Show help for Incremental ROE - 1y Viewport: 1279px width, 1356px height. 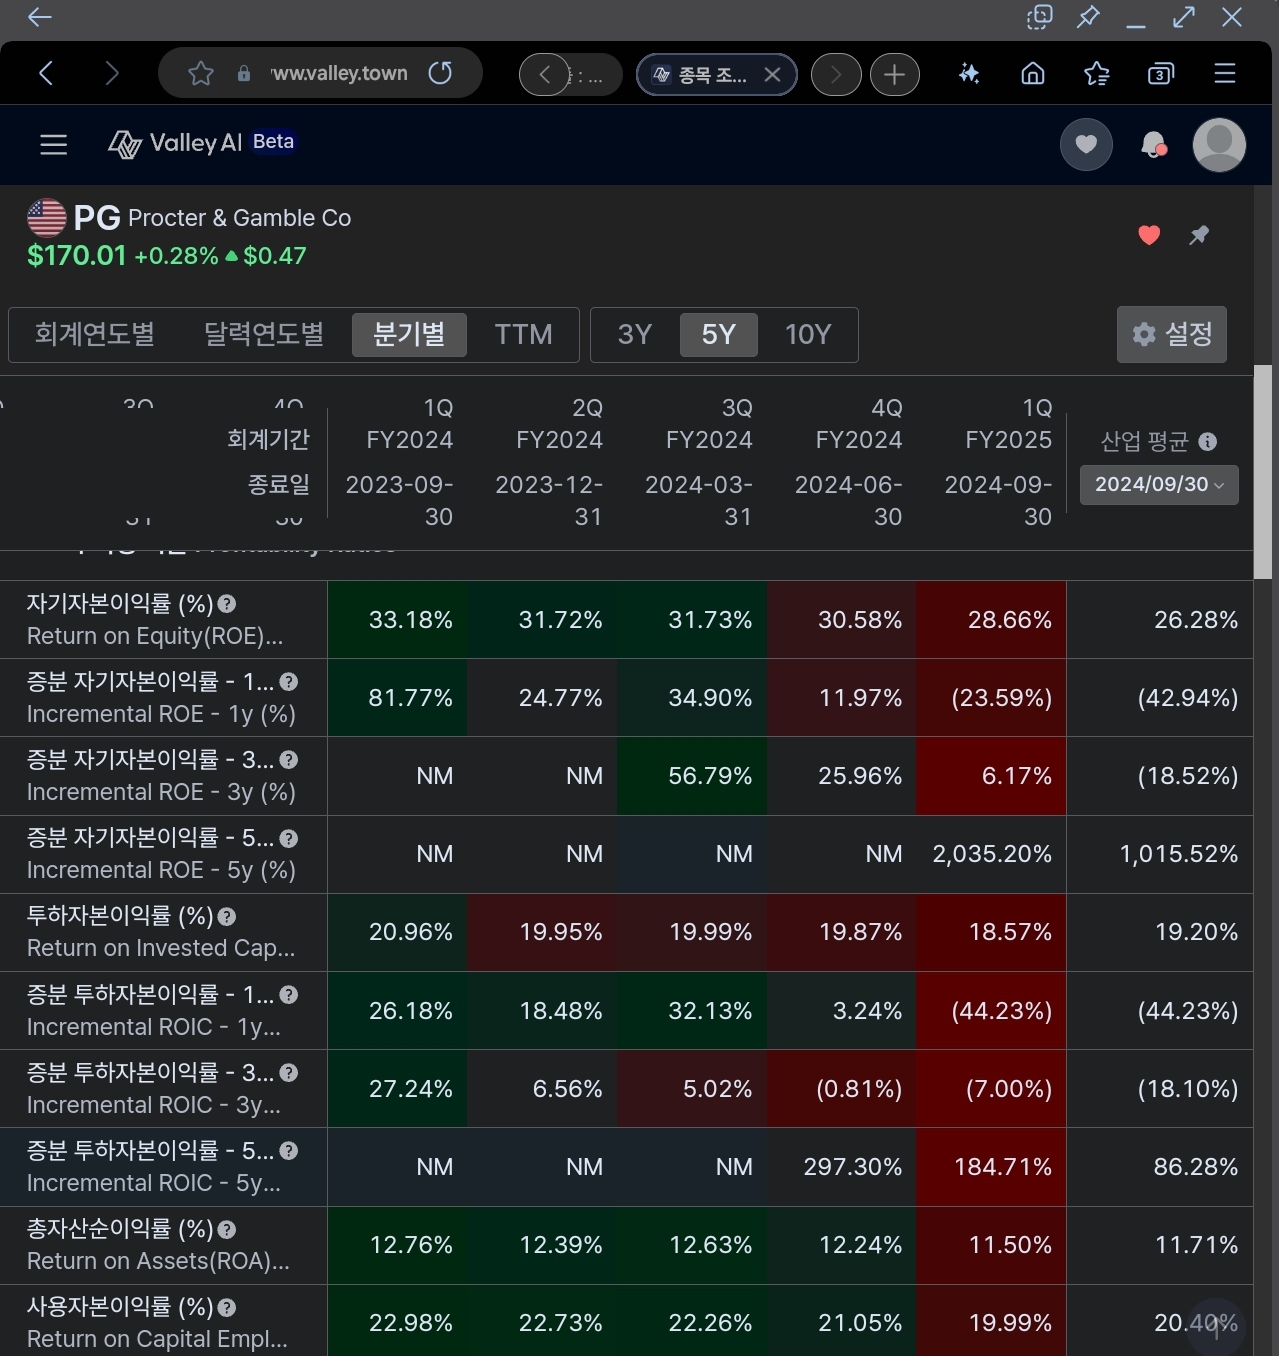[x=289, y=682]
